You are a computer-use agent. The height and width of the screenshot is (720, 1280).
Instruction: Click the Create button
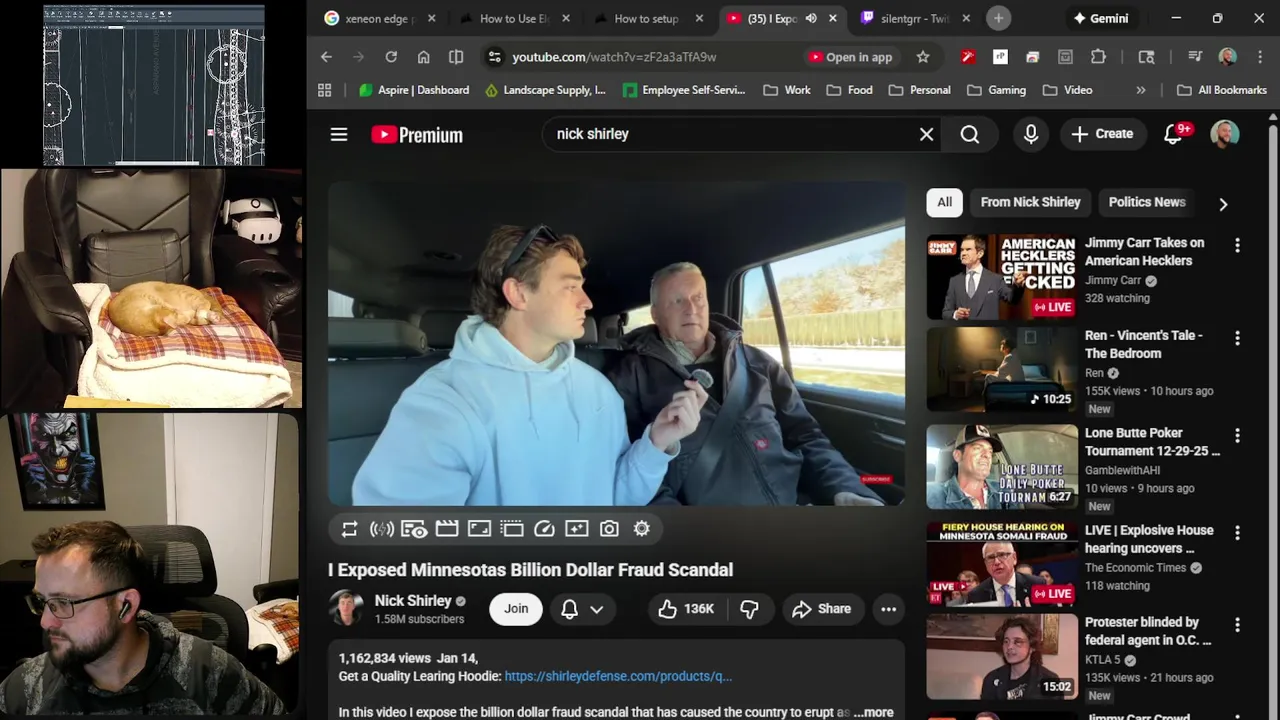click(x=1102, y=134)
